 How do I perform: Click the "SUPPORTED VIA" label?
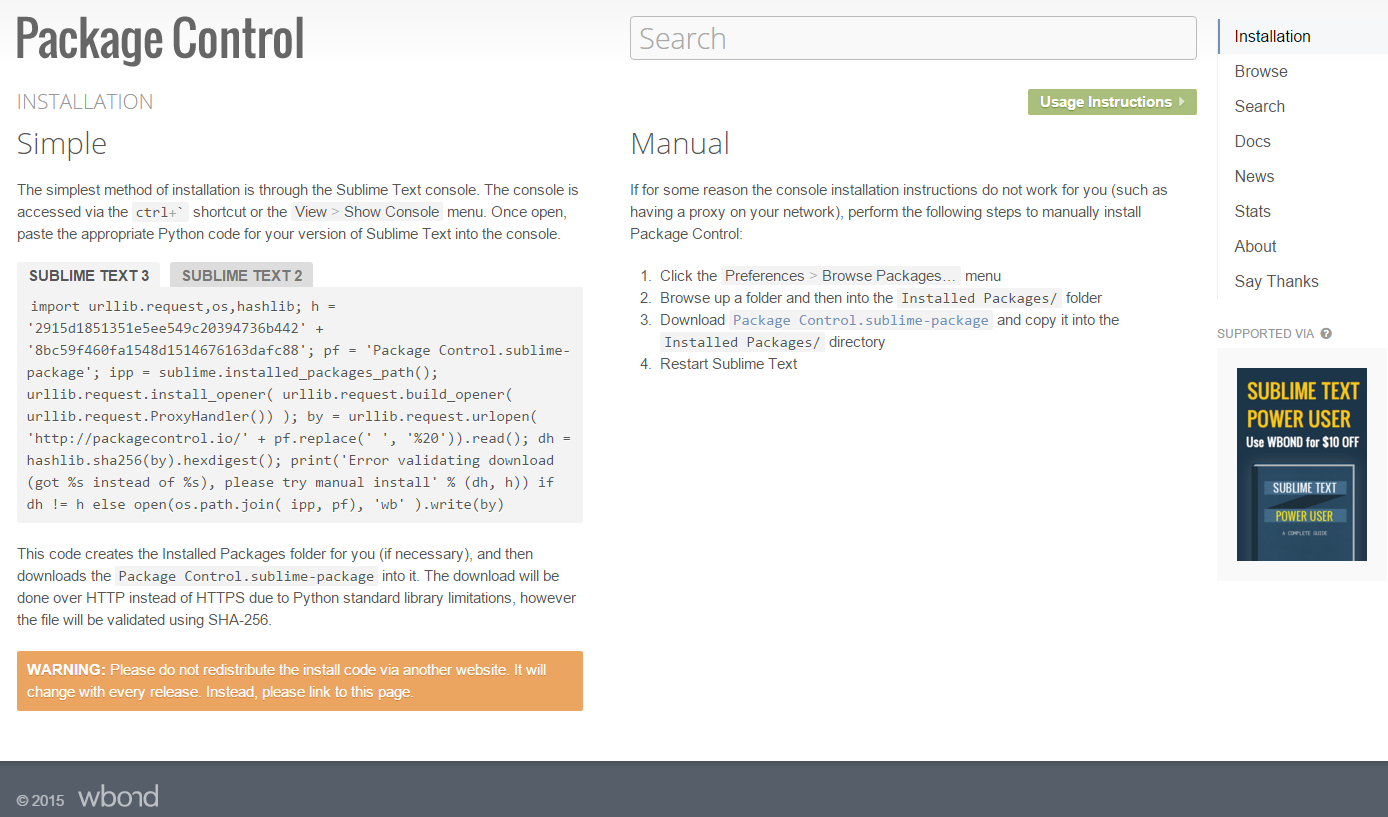coord(1265,334)
